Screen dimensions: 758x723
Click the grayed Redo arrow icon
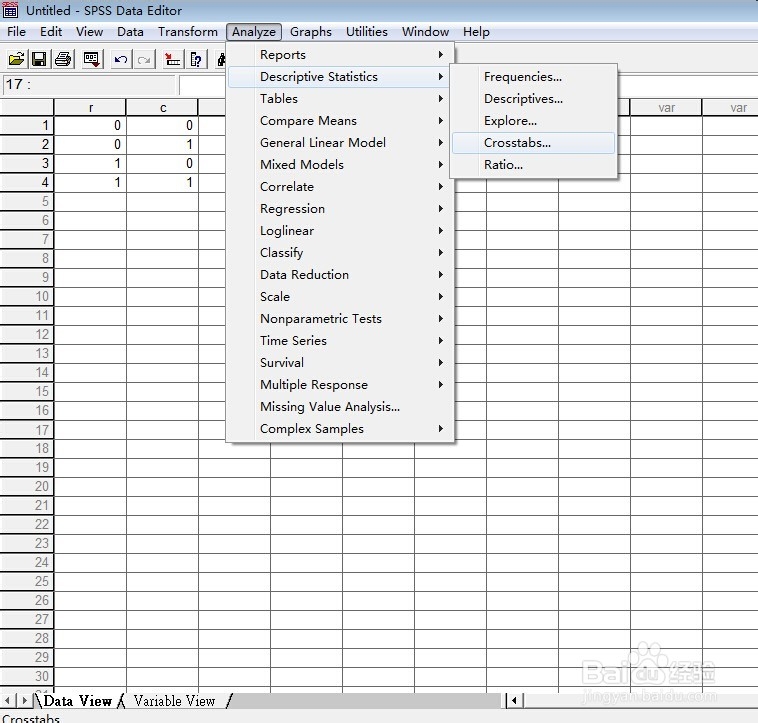144,59
